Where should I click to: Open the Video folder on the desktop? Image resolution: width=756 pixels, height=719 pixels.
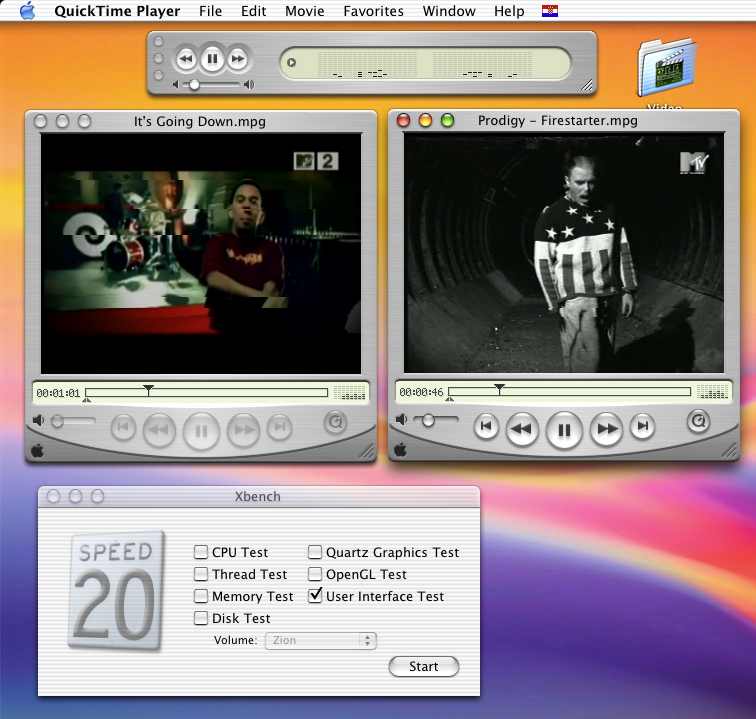tap(666, 68)
